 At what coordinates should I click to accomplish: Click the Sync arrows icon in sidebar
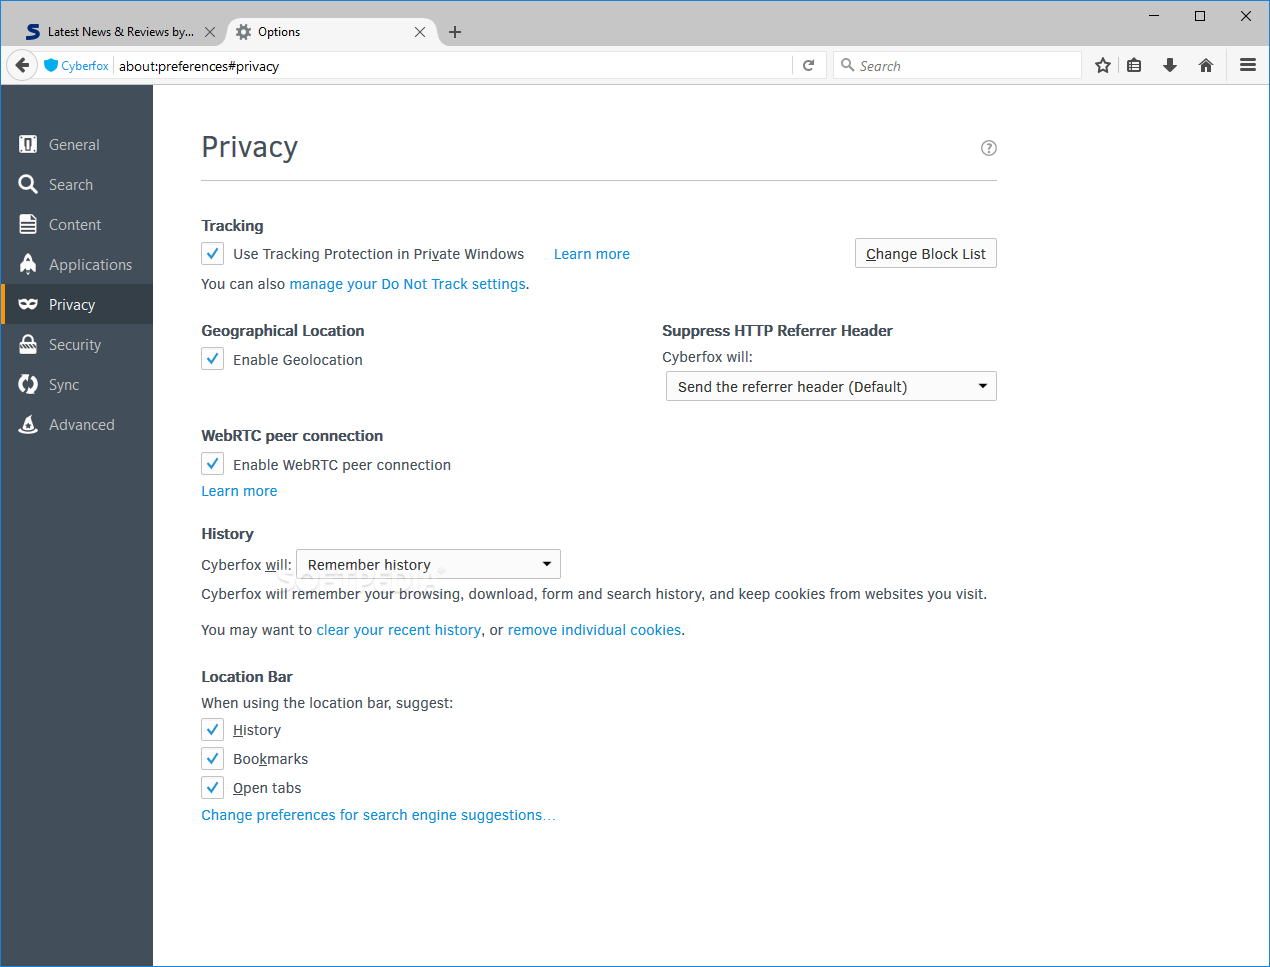(28, 384)
